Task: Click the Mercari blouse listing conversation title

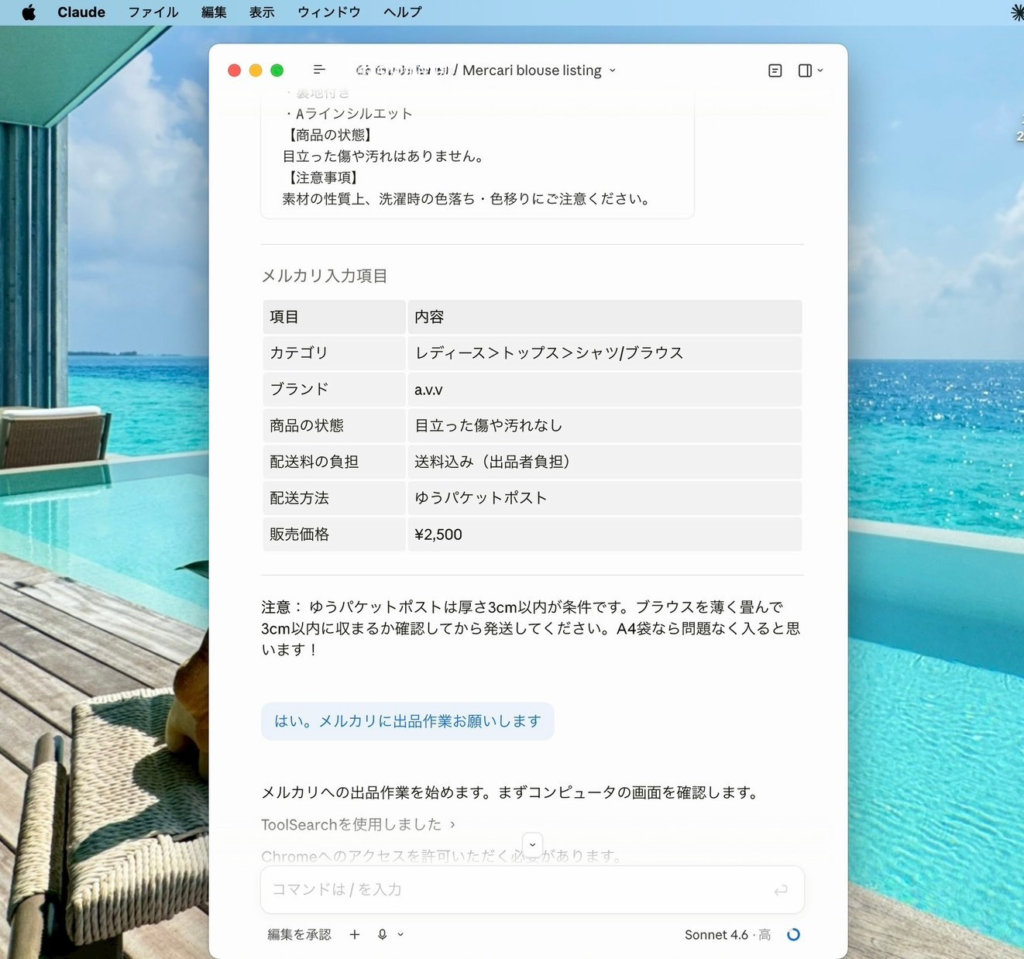Action: pyautogui.click(x=532, y=70)
